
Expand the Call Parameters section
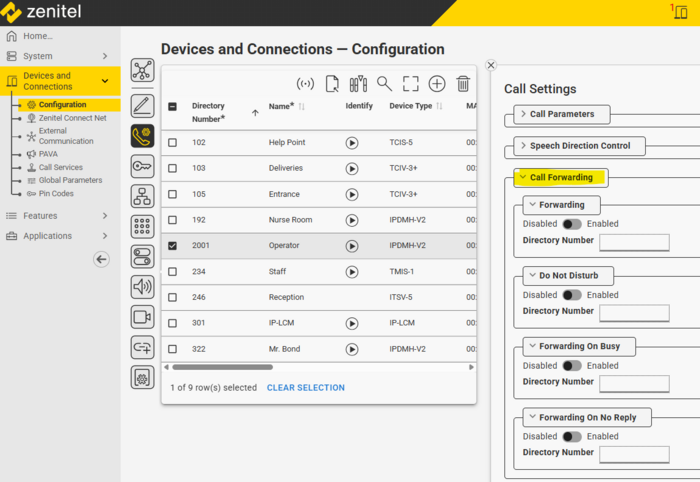point(561,114)
